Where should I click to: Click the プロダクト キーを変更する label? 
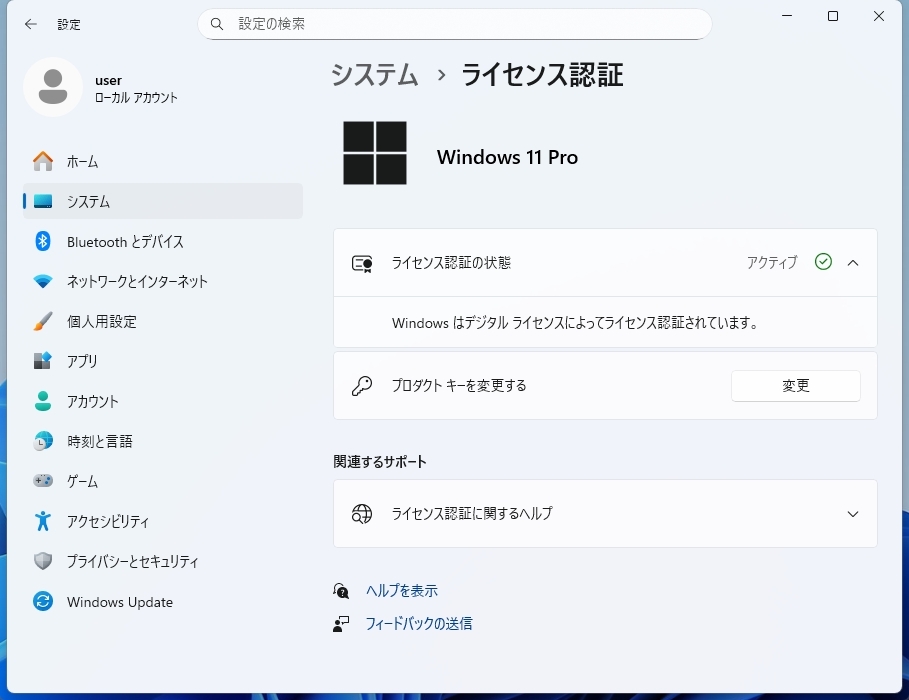point(459,386)
